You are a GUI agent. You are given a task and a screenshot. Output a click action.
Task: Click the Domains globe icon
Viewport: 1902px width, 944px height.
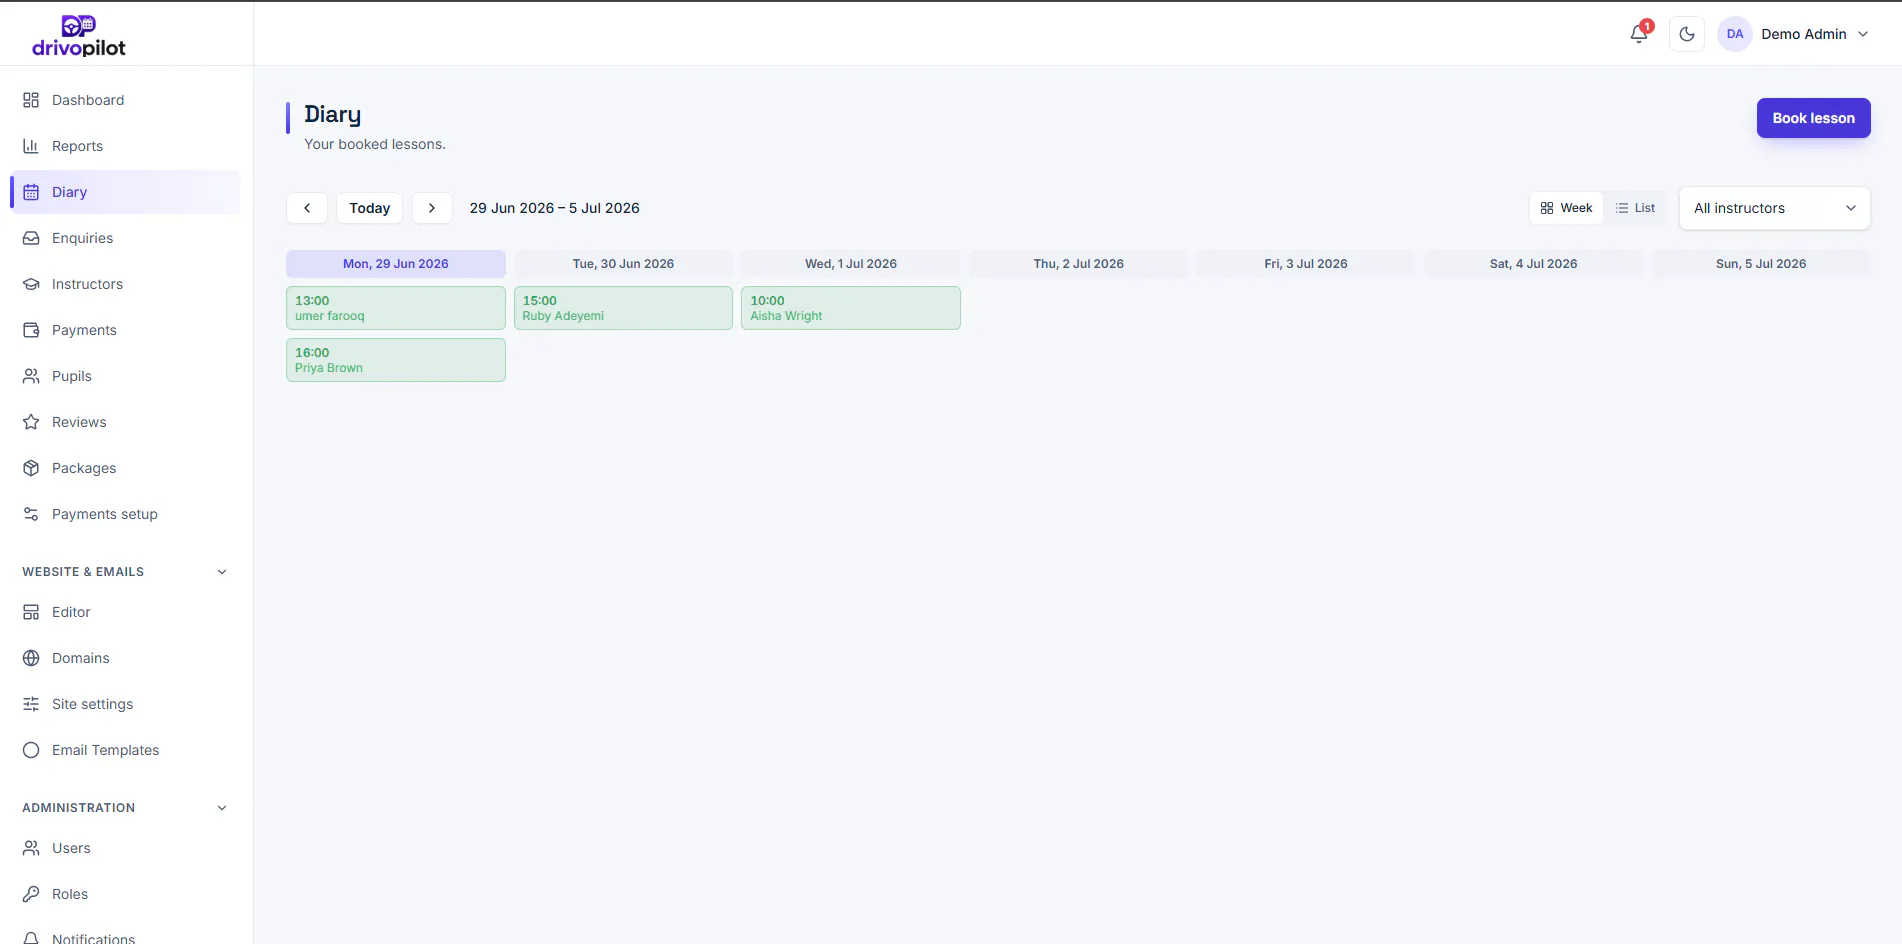31,658
